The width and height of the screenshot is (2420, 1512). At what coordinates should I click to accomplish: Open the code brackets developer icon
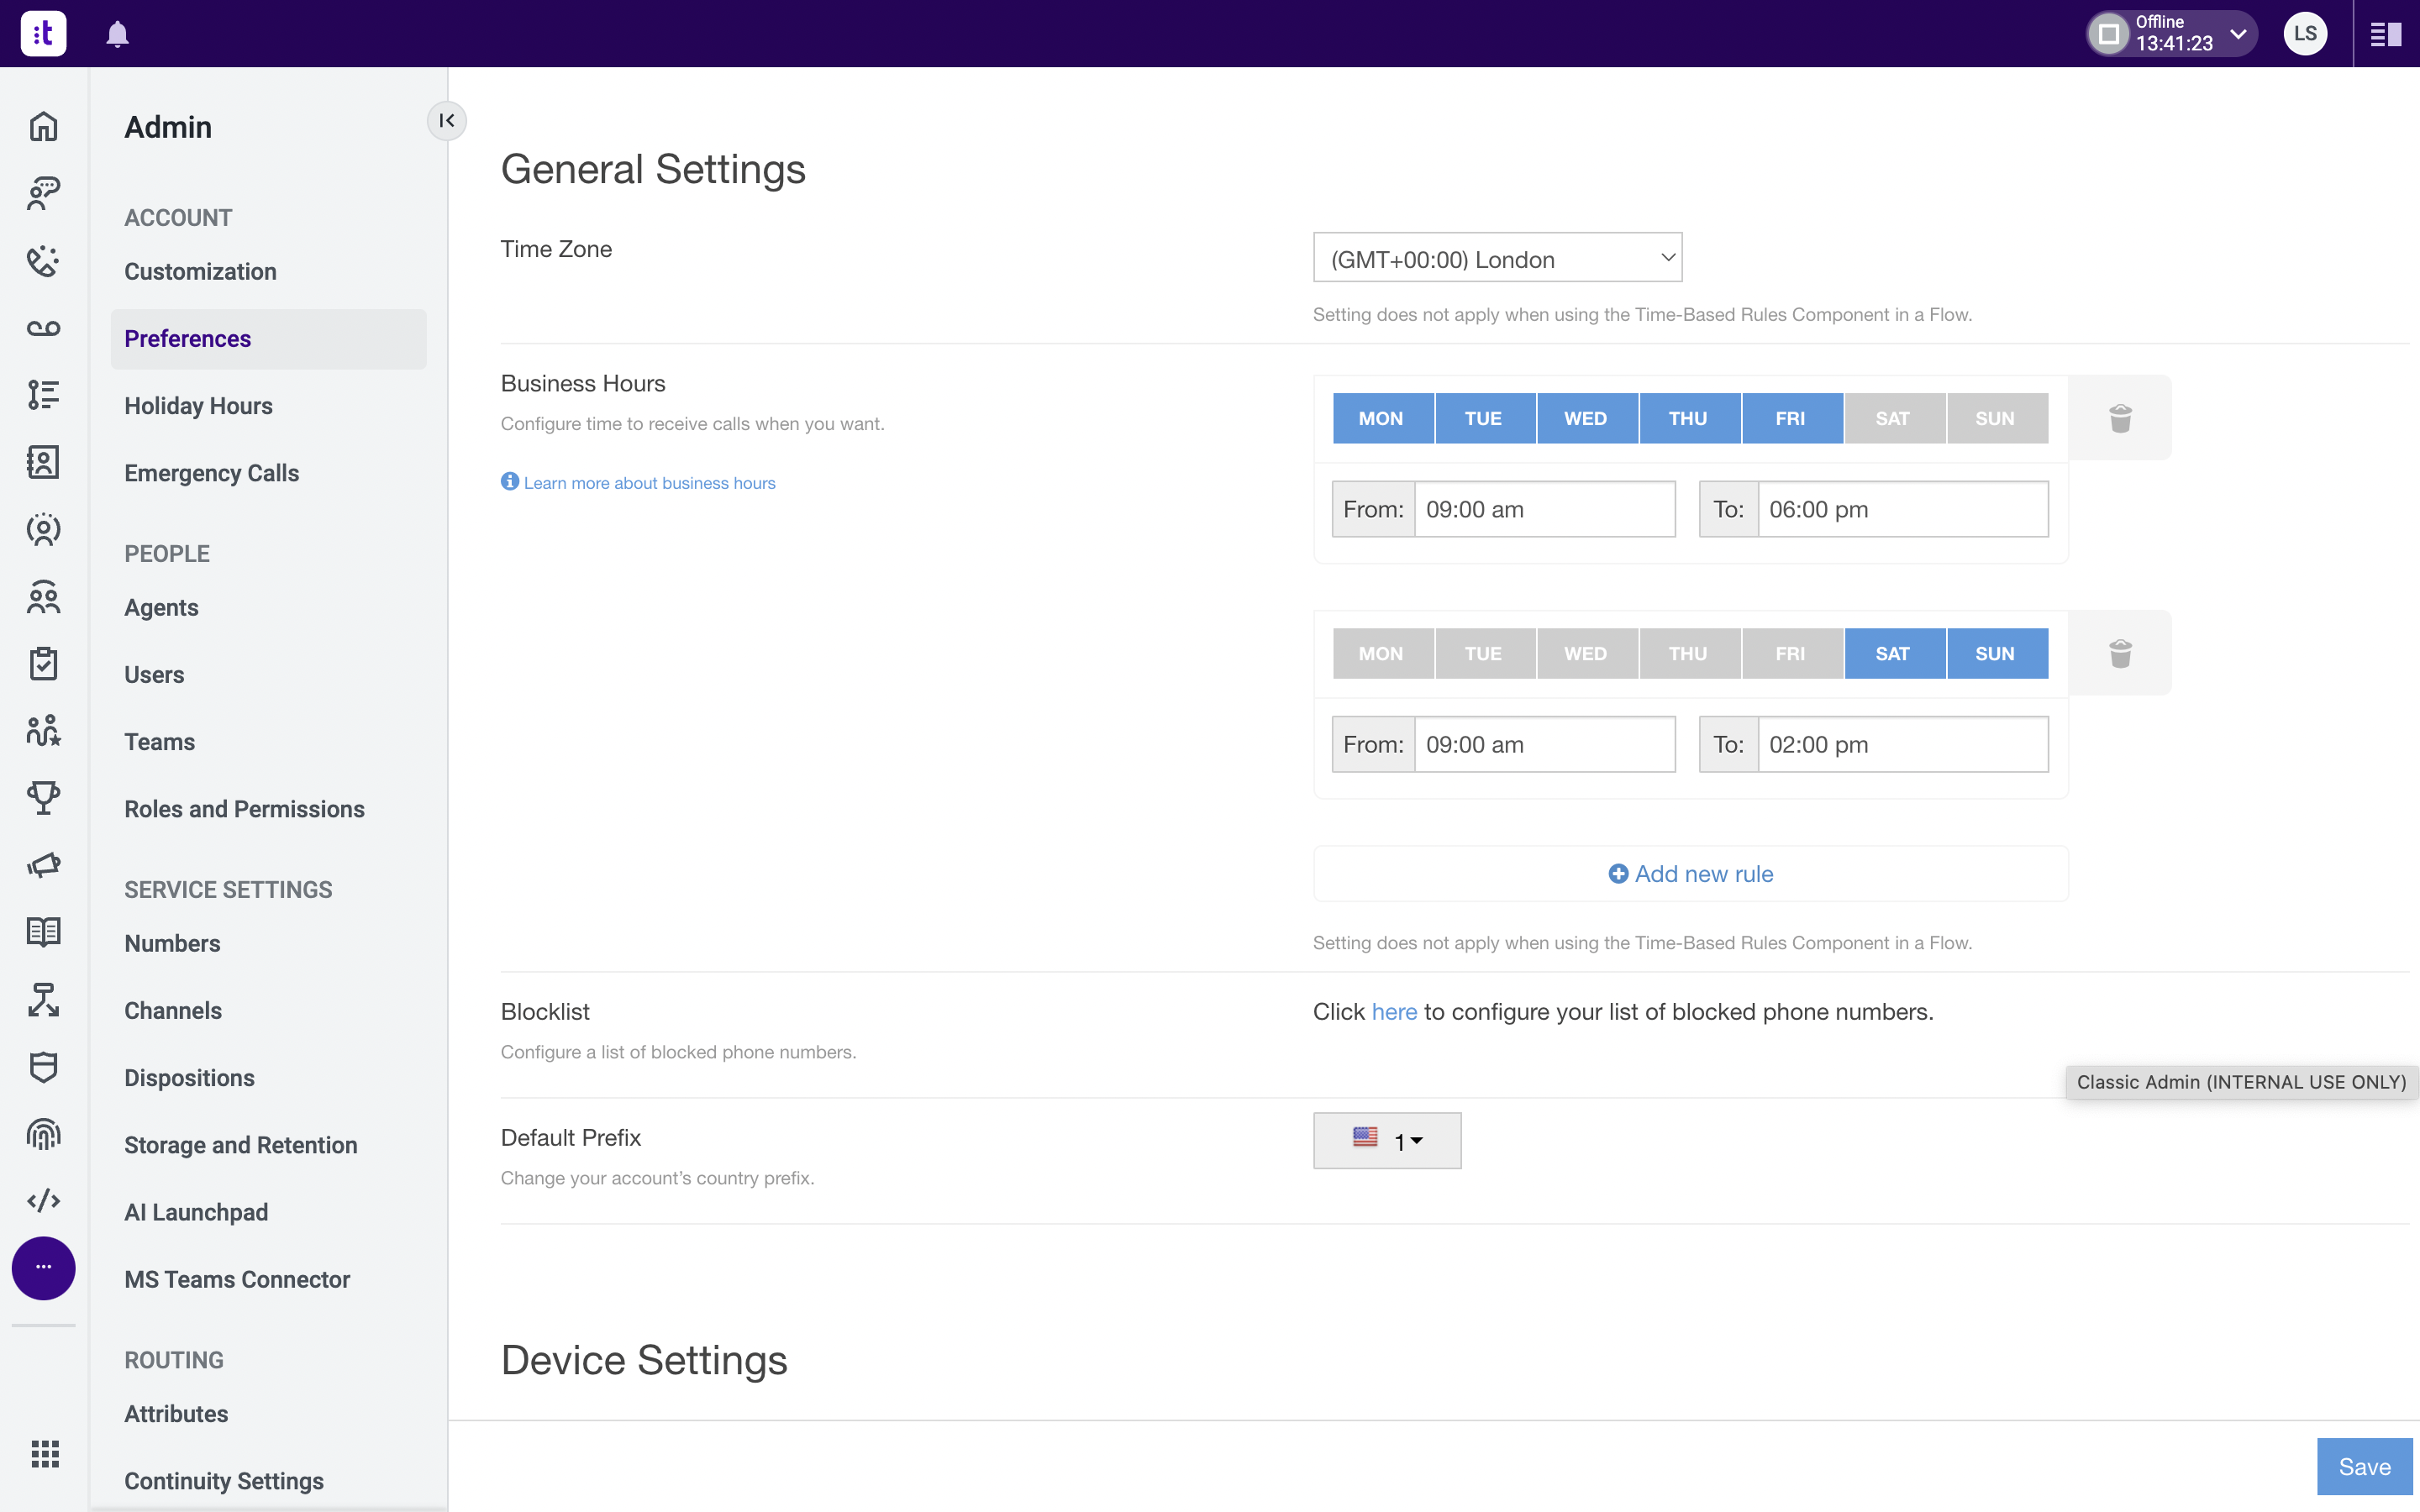tap(43, 1201)
